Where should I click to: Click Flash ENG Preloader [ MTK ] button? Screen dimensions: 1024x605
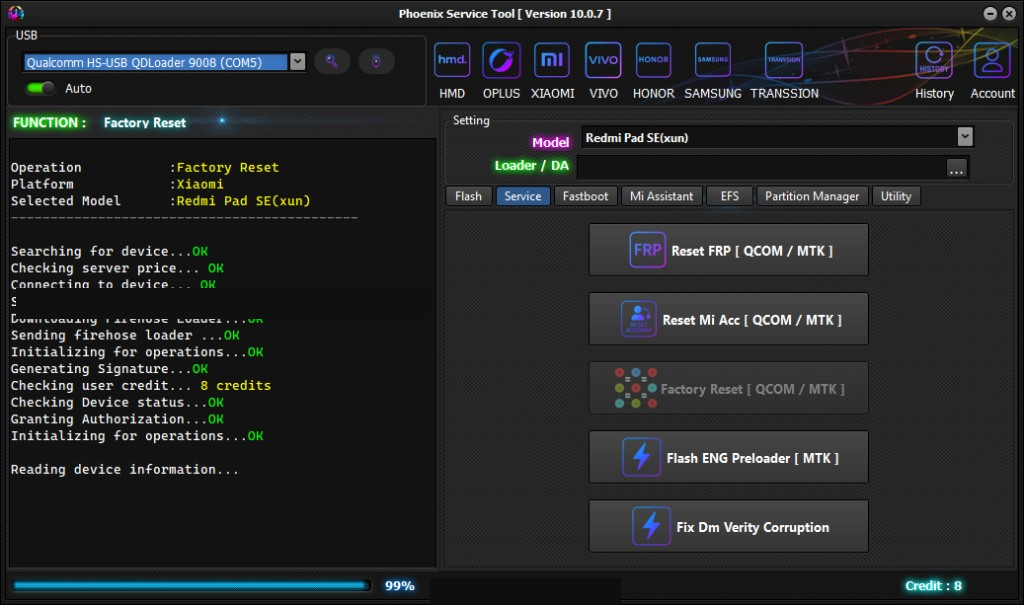coord(728,457)
